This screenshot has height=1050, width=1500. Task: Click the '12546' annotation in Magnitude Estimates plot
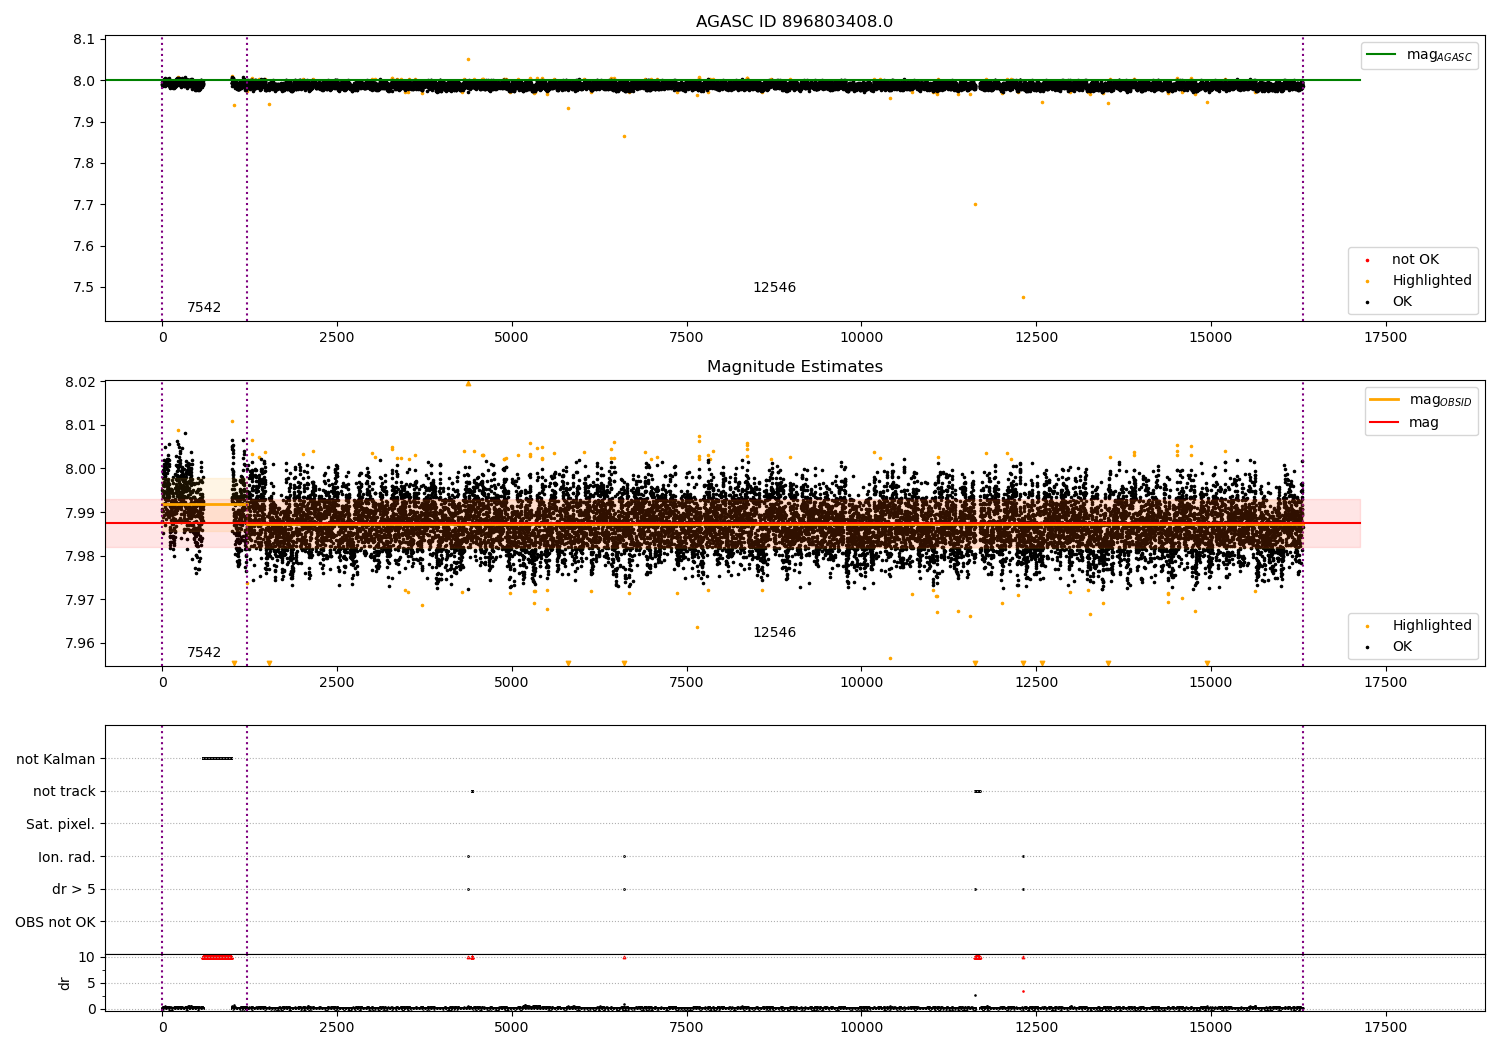774,633
